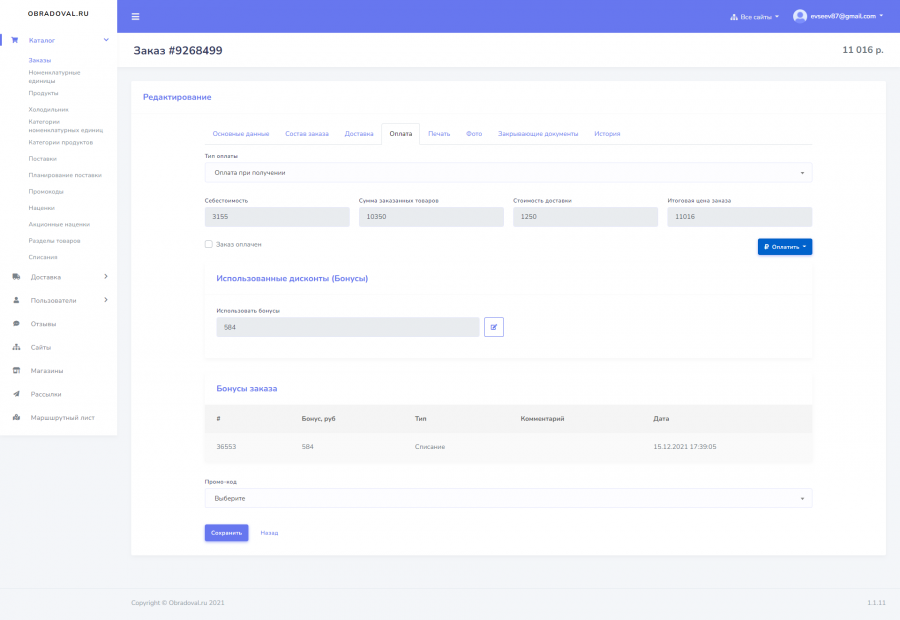Image resolution: width=900 pixels, height=620 pixels.
Task: Click the Комментарий column header
Action: (x=542, y=418)
